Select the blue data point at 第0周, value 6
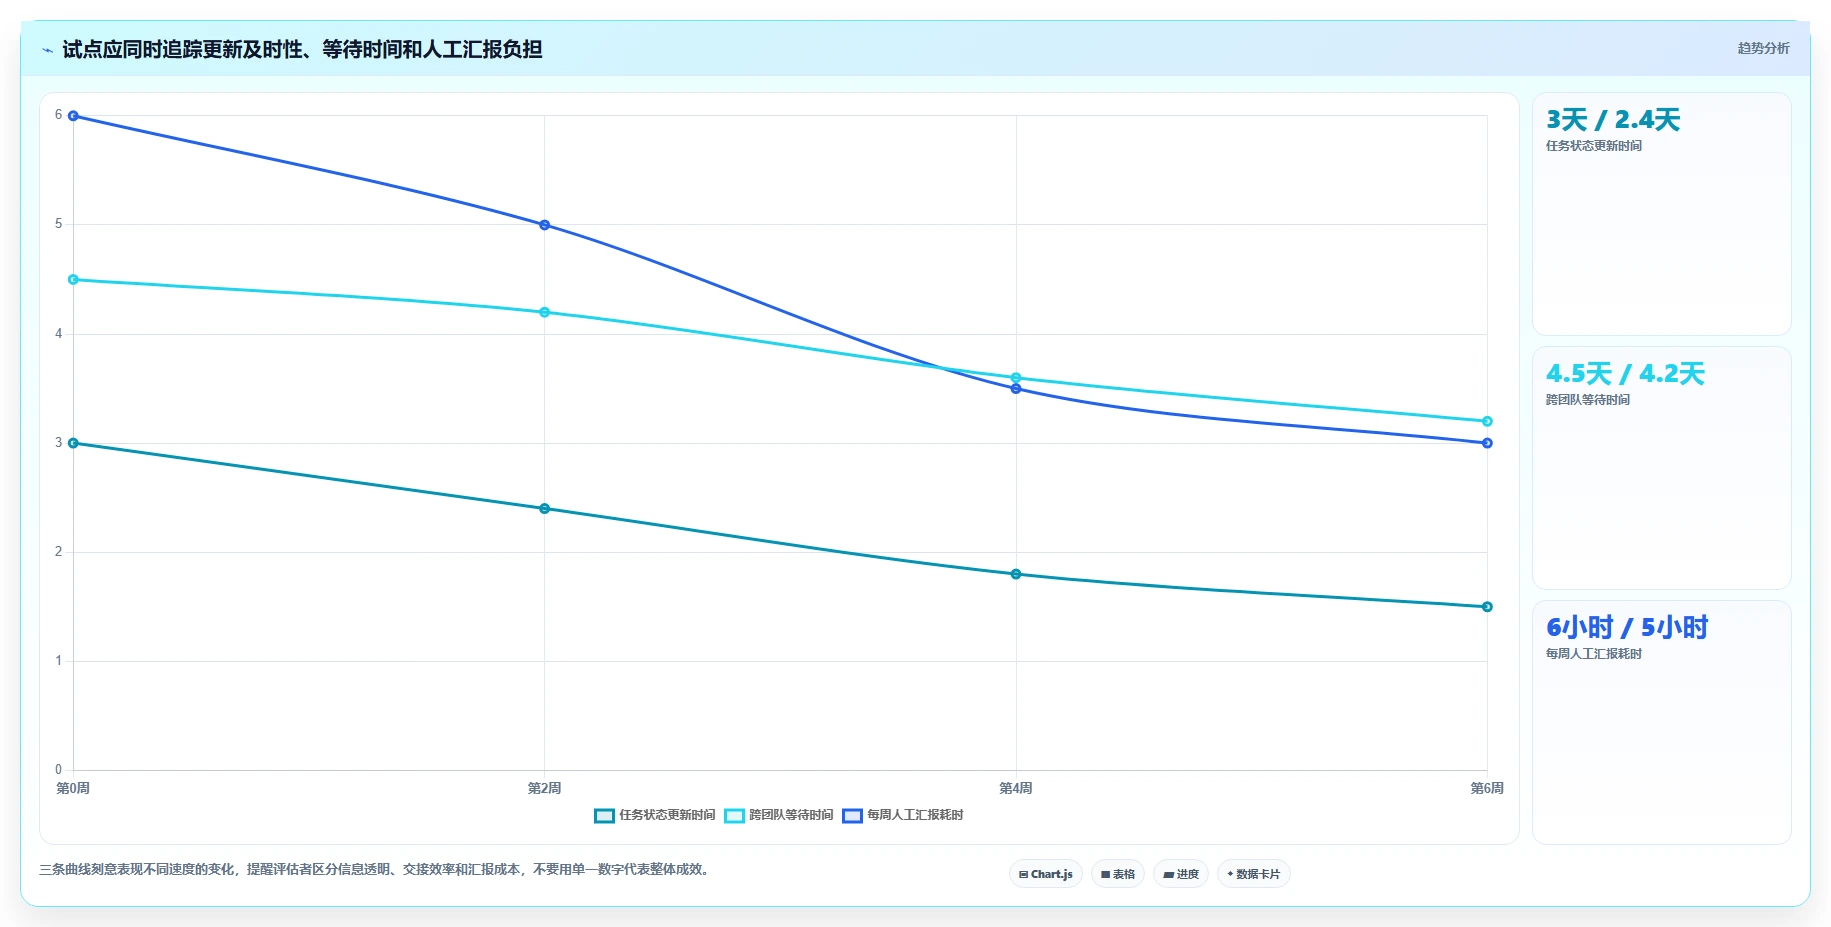The height and width of the screenshot is (927, 1831). (73, 116)
